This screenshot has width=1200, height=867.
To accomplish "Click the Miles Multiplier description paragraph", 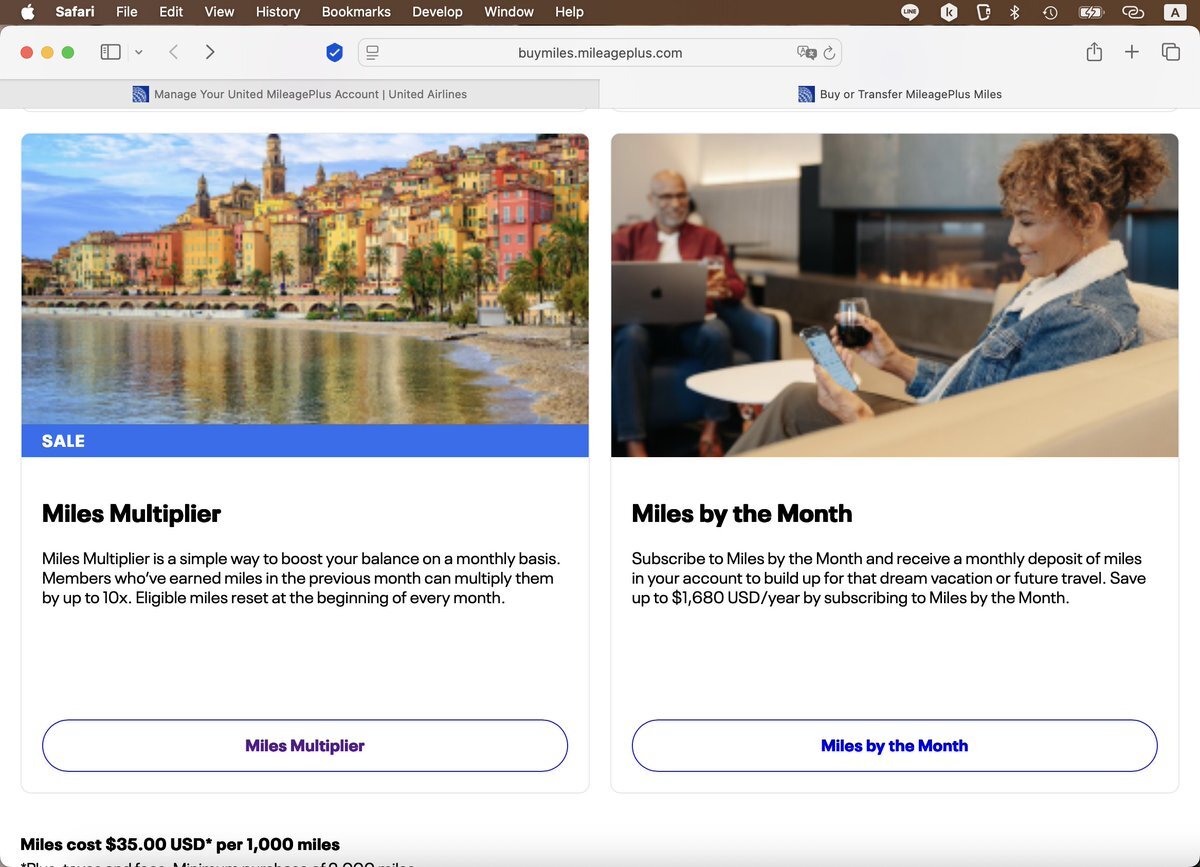I will click(x=301, y=578).
